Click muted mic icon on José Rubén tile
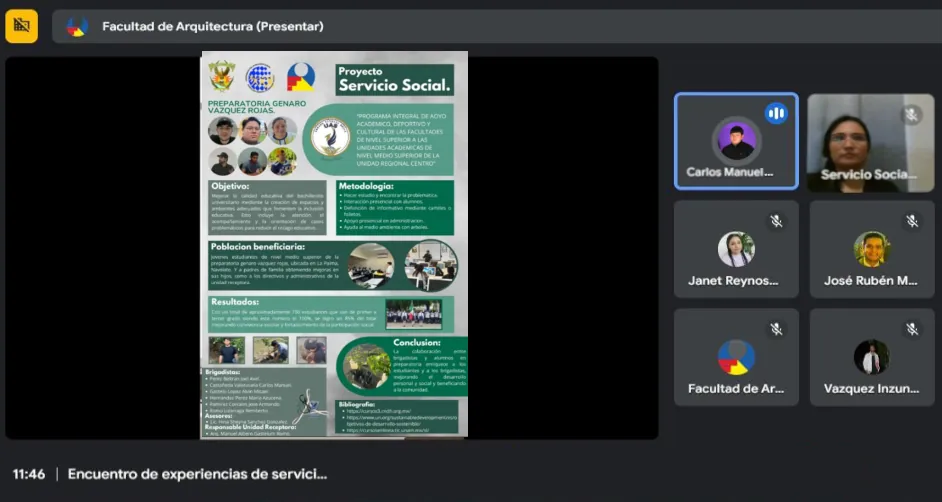Viewport: 942px width, 502px height. (x=912, y=222)
